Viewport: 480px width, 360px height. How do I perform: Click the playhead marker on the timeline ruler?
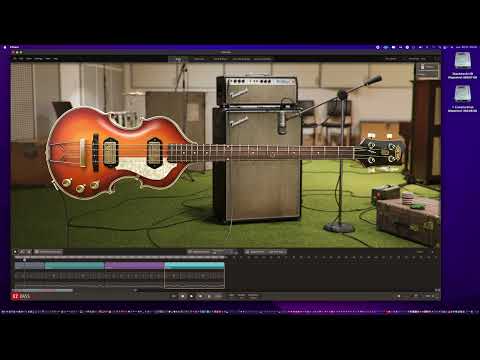pyautogui.click(x=24, y=259)
